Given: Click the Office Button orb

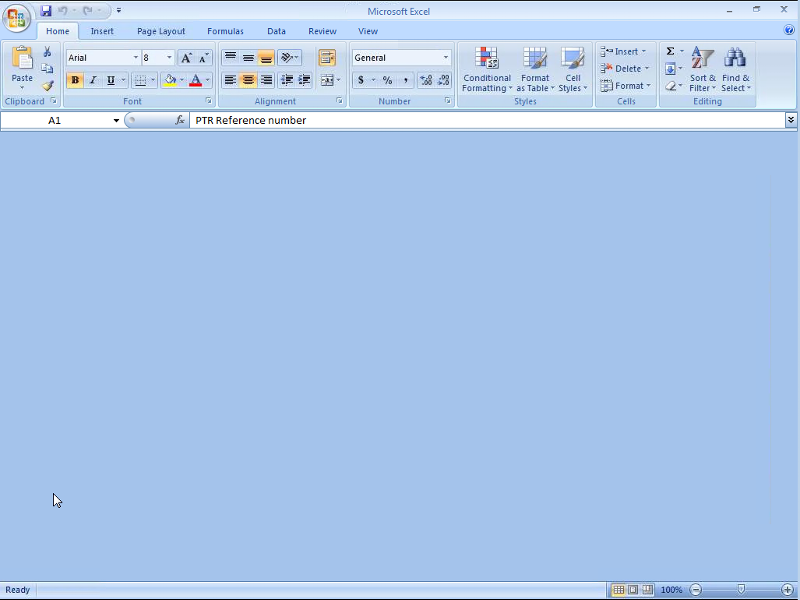Looking at the screenshot, I should (x=16, y=18).
